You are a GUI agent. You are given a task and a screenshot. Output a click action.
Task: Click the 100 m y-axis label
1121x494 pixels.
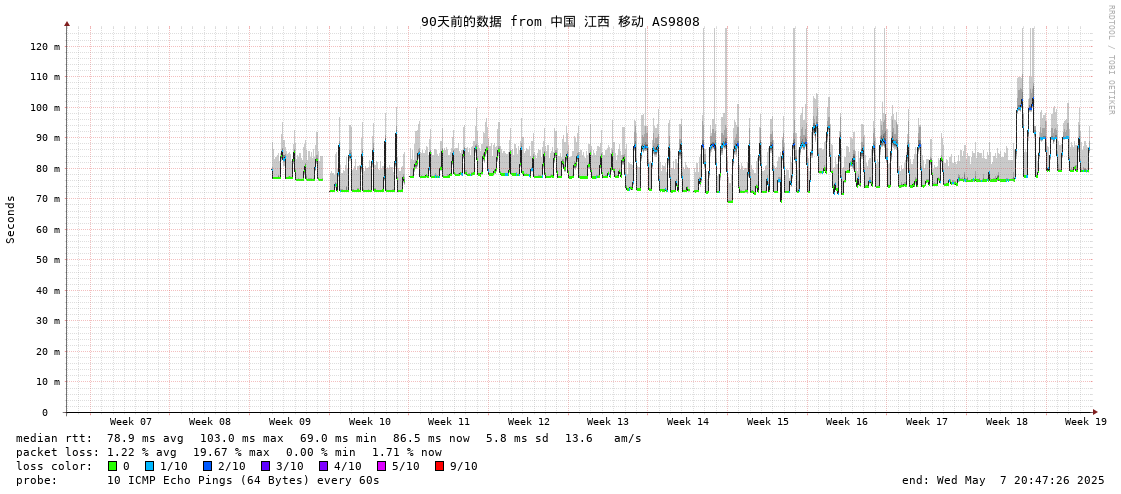click(x=46, y=107)
